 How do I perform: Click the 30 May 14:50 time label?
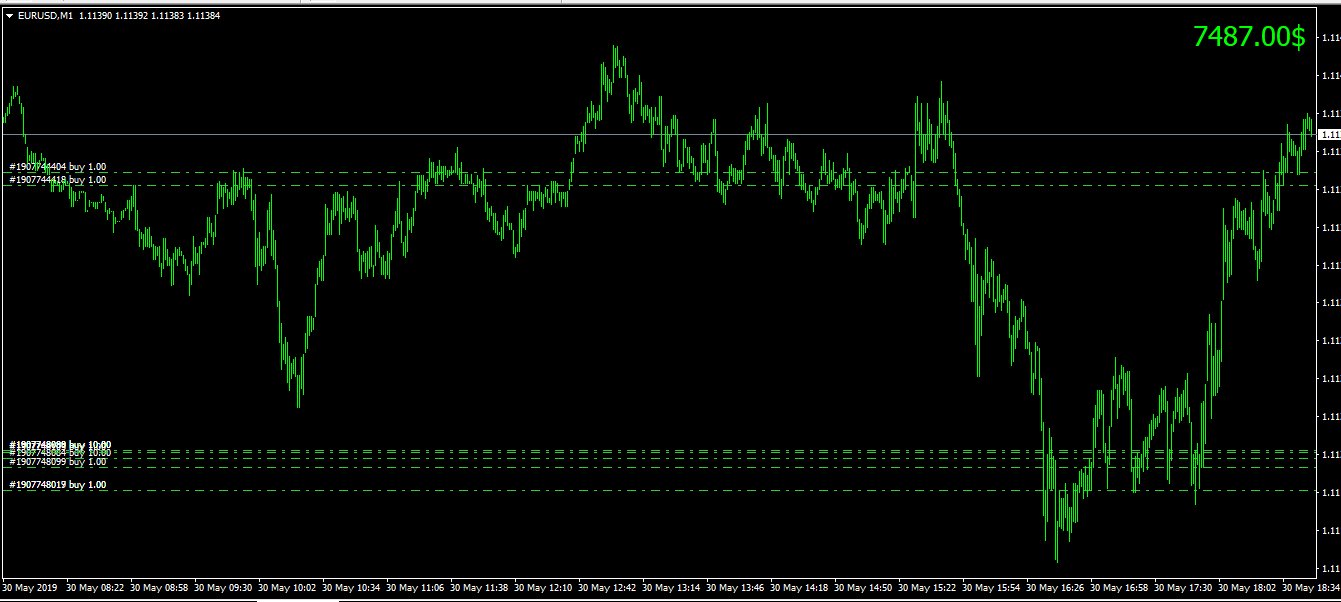coord(864,588)
